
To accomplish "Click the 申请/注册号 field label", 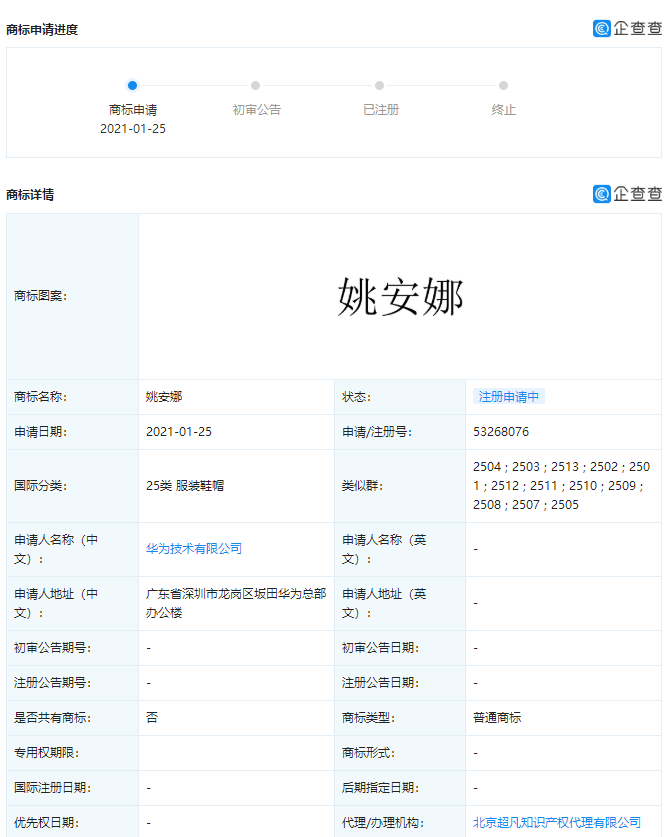I will [x=377, y=432].
